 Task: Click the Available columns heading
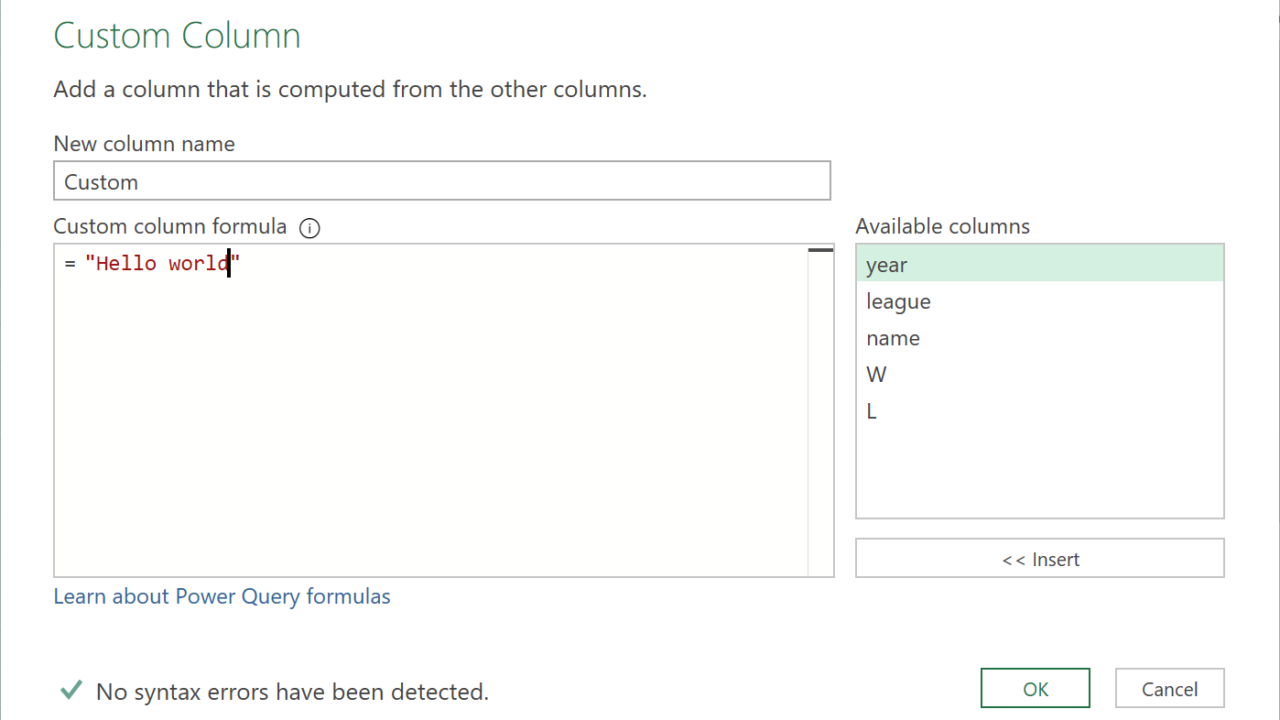tap(942, 227)
